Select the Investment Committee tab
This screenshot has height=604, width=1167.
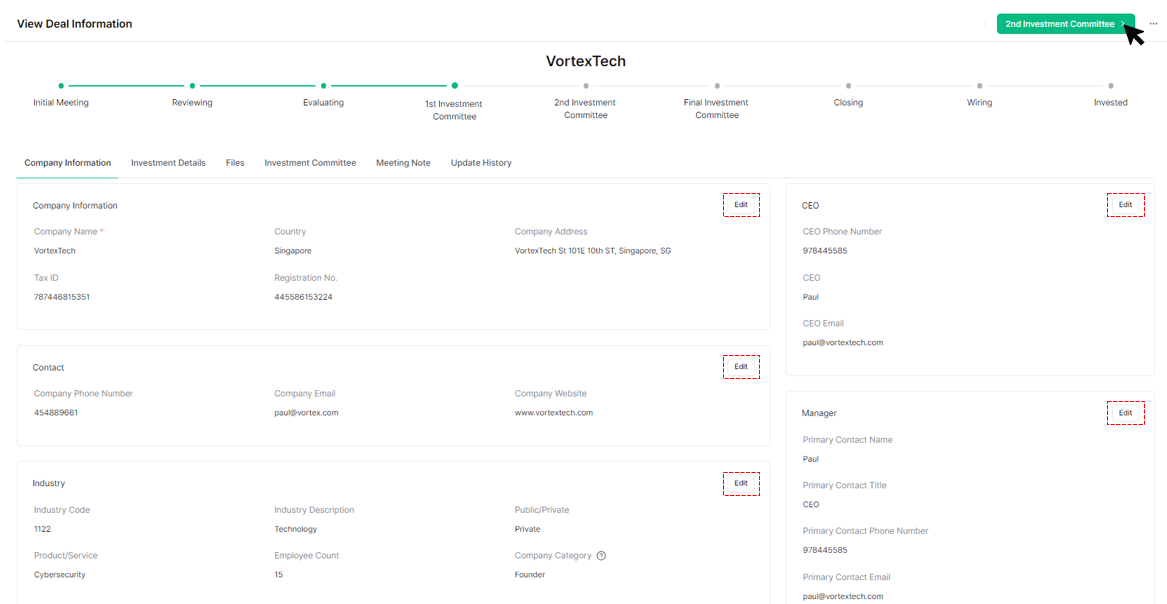click(310, 162)
